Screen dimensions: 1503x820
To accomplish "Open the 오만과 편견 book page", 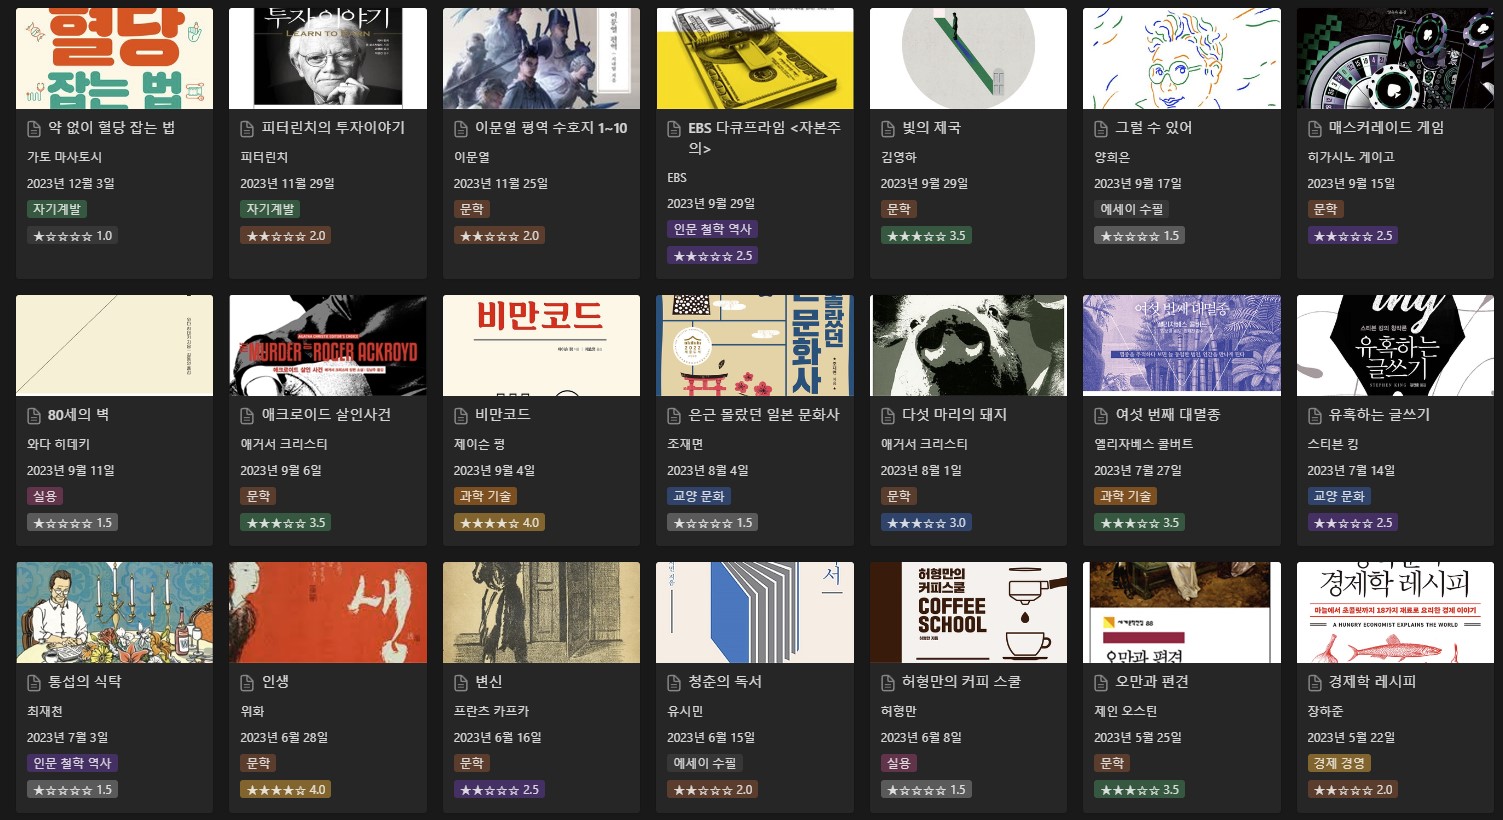I will click(1152, 682).
